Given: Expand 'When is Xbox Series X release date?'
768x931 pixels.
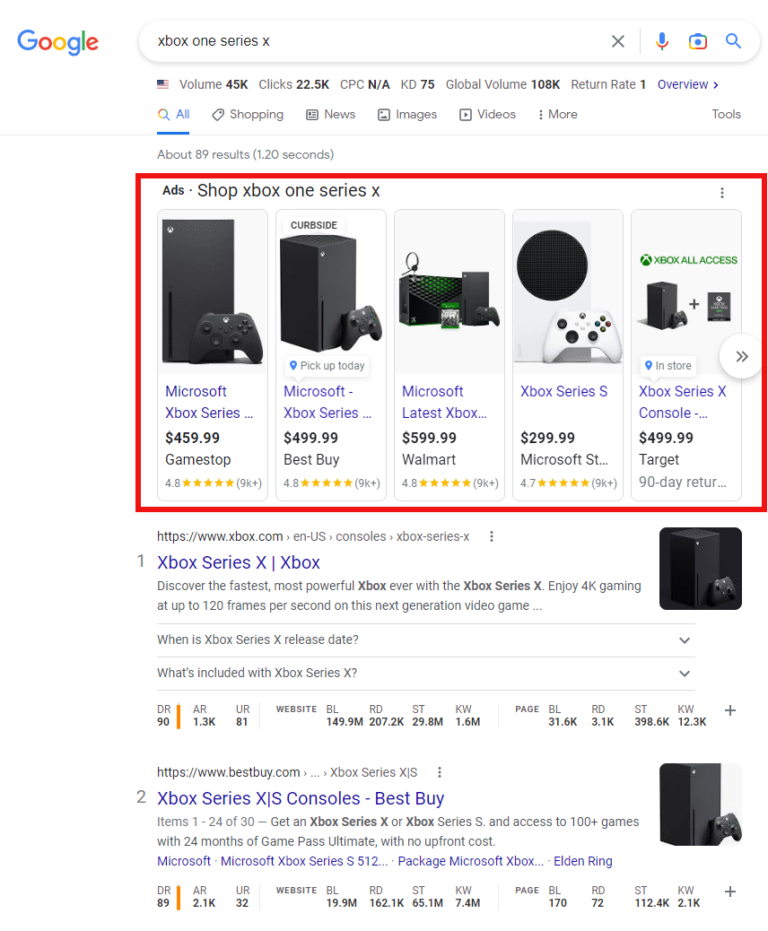Looking at the screenshot, I should (x=426, y=640).
